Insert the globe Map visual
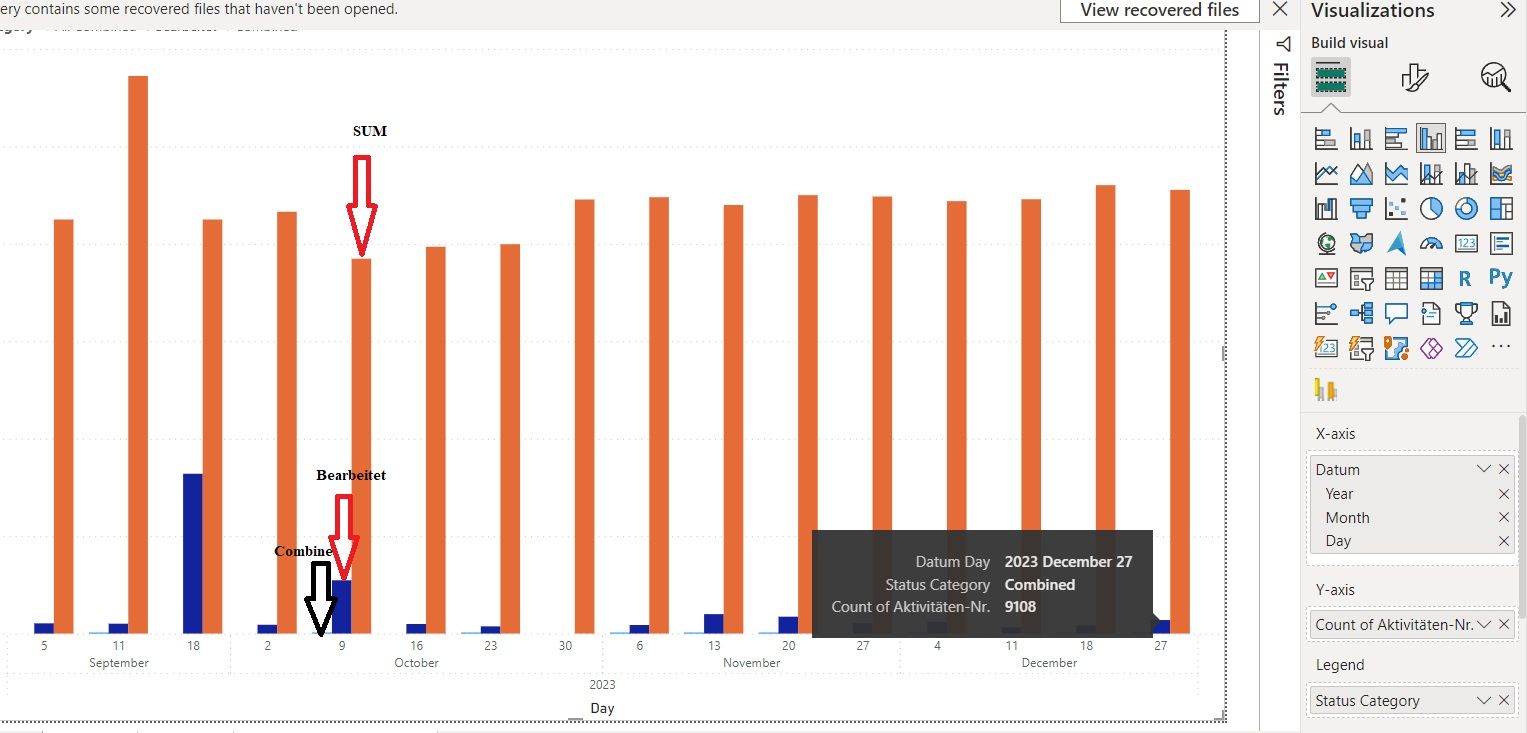This screenshot has width=1527, height=733. point(1326,243)
